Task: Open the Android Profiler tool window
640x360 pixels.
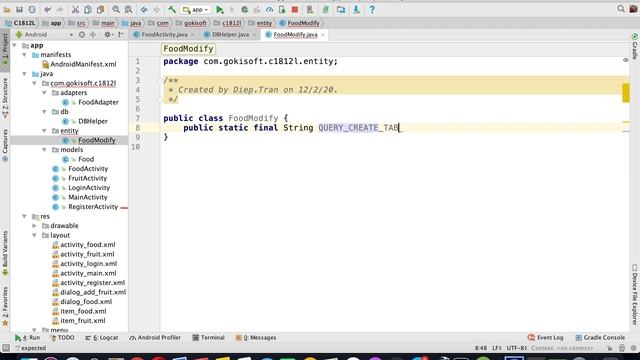Action: click(155, 338)
